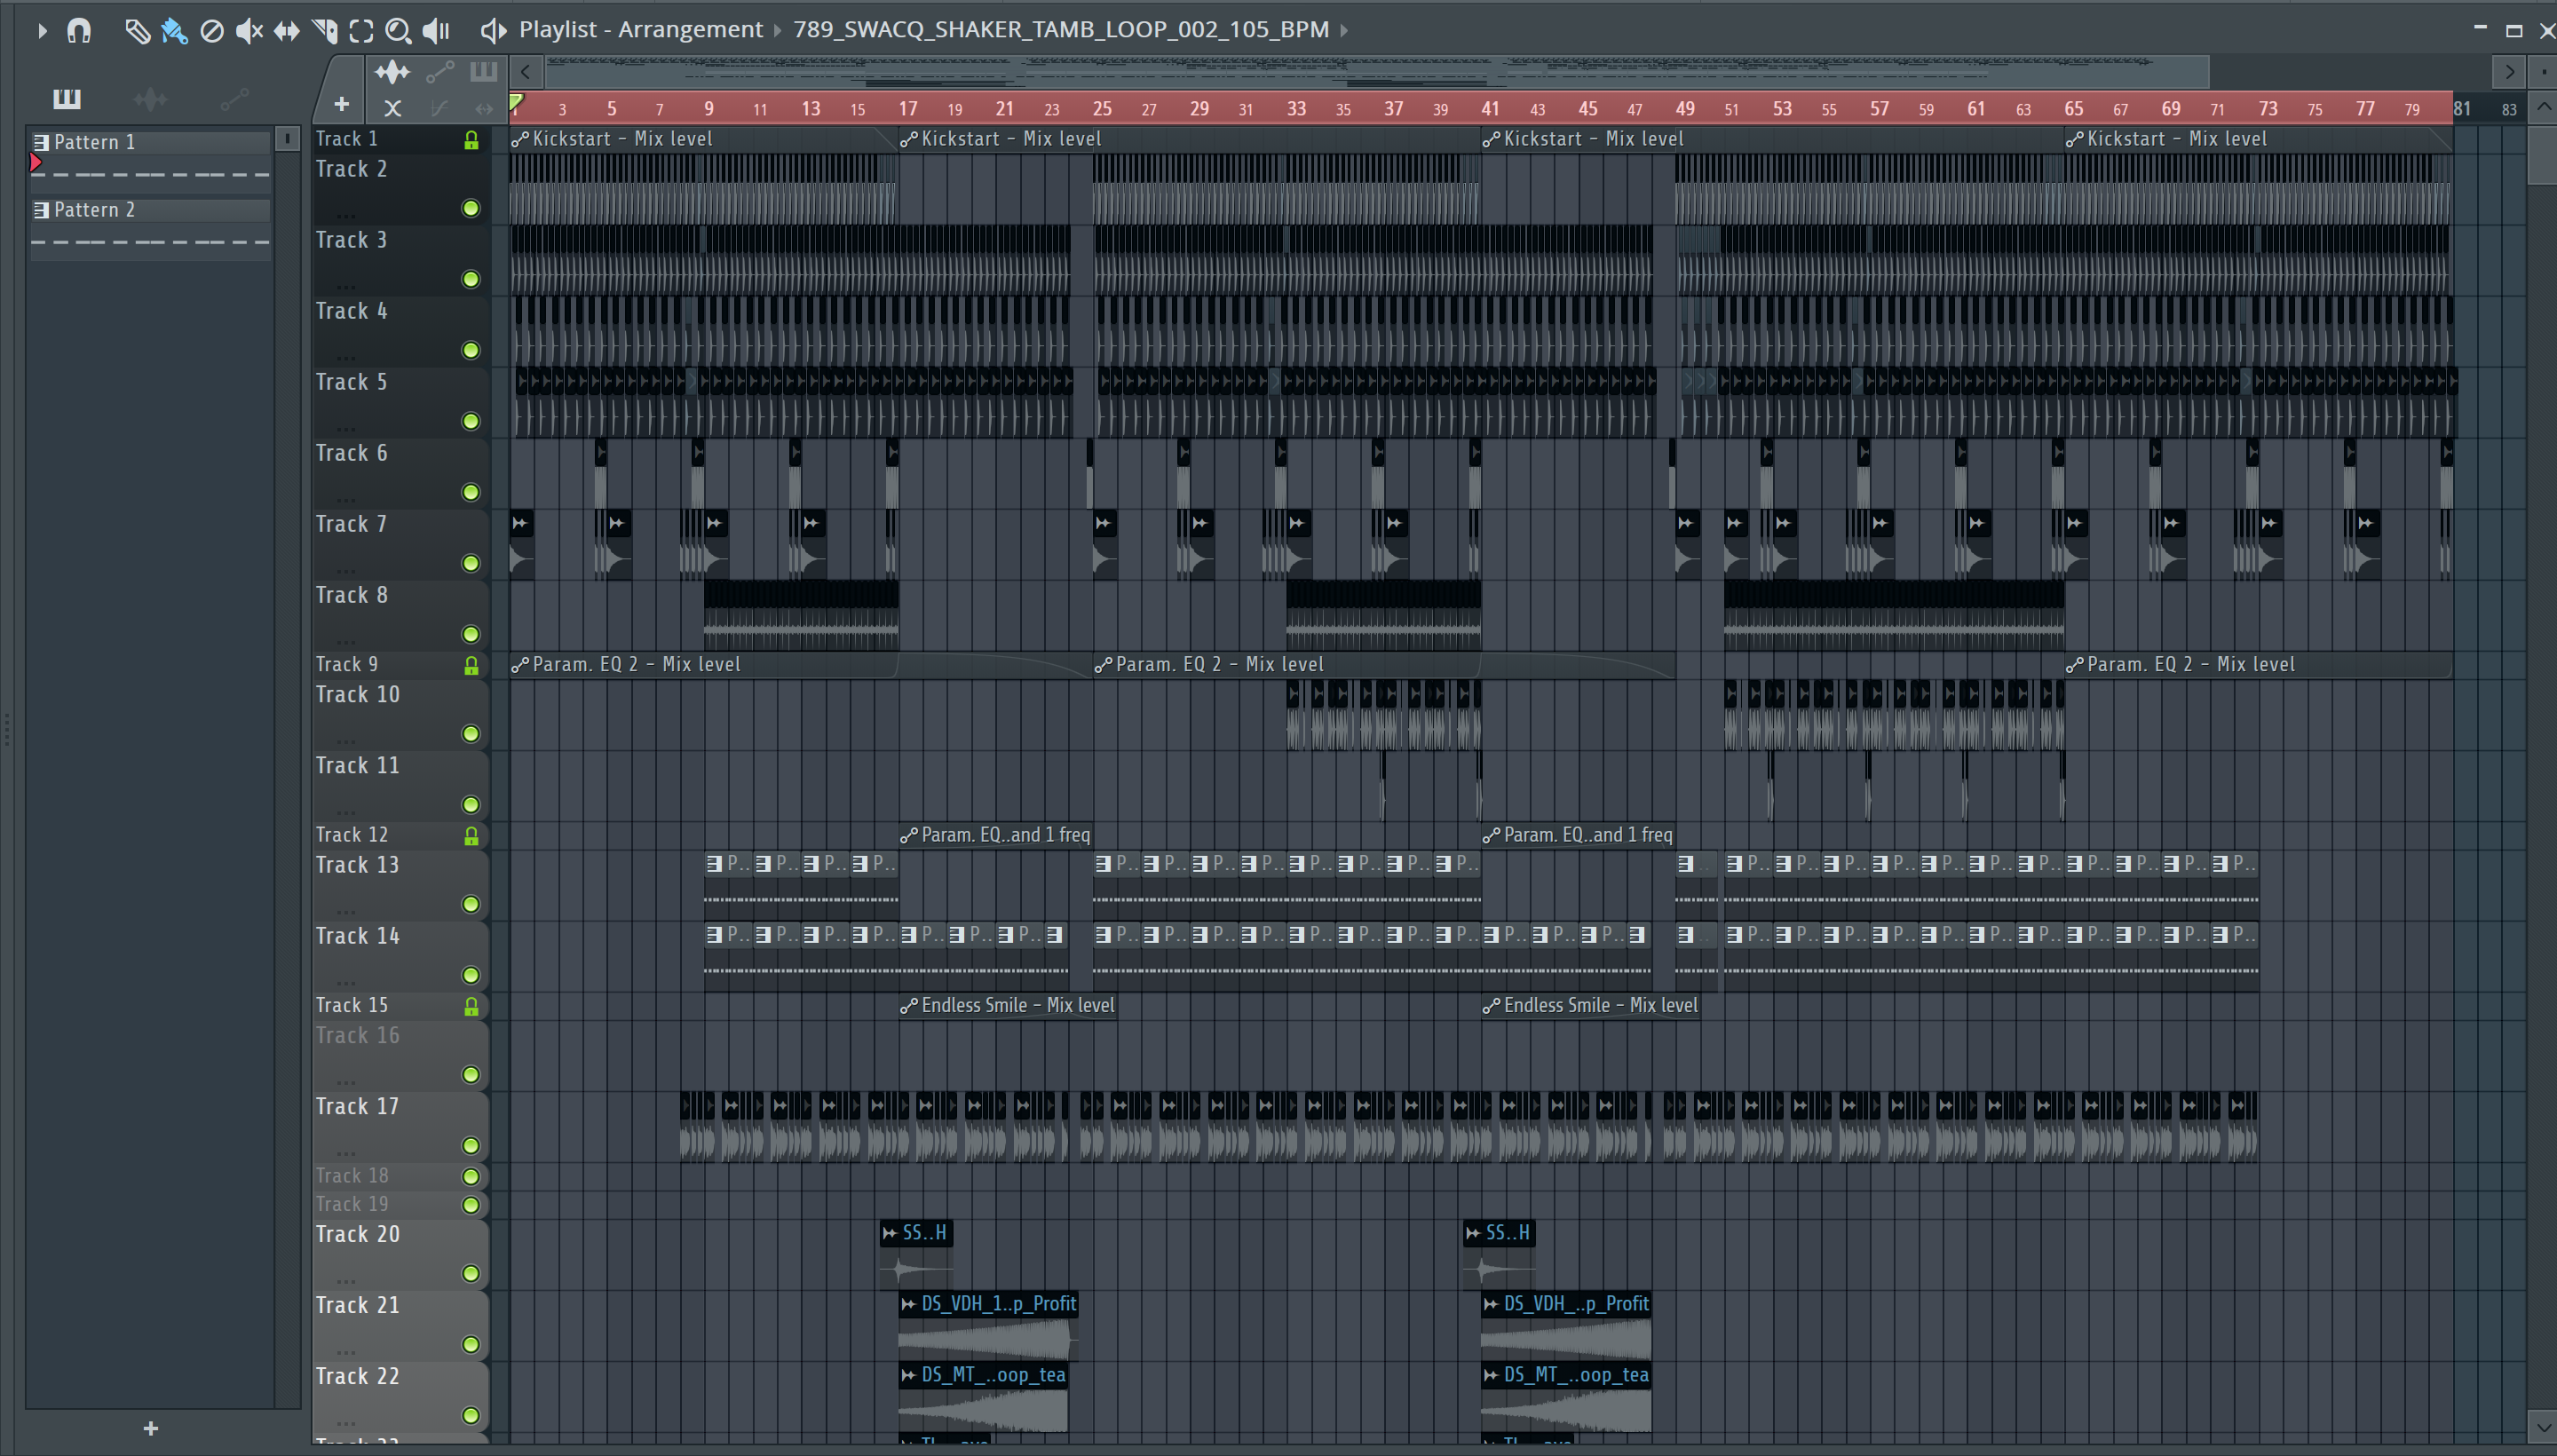This screenshot has width=2557, height=1456.
Task: Select first Endless Smile - Mix level clip
Action: 1007,1005
